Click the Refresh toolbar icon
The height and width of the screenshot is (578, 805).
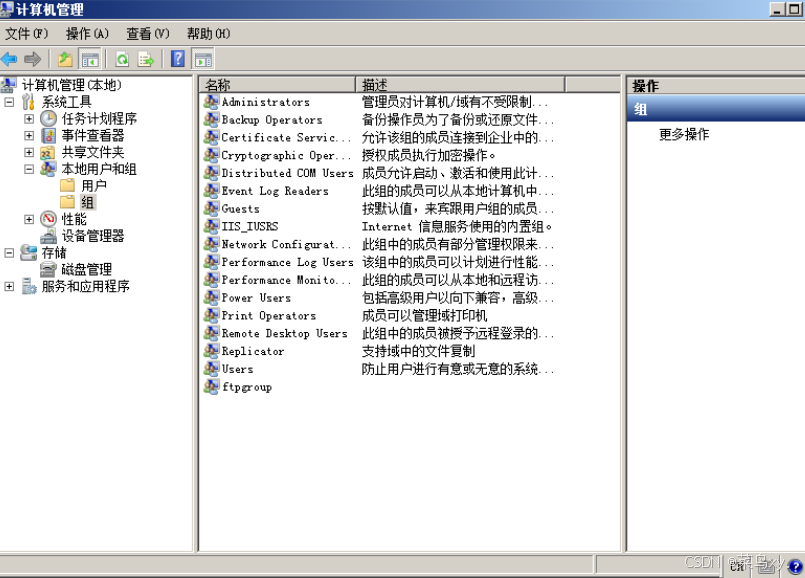(122, 60)
